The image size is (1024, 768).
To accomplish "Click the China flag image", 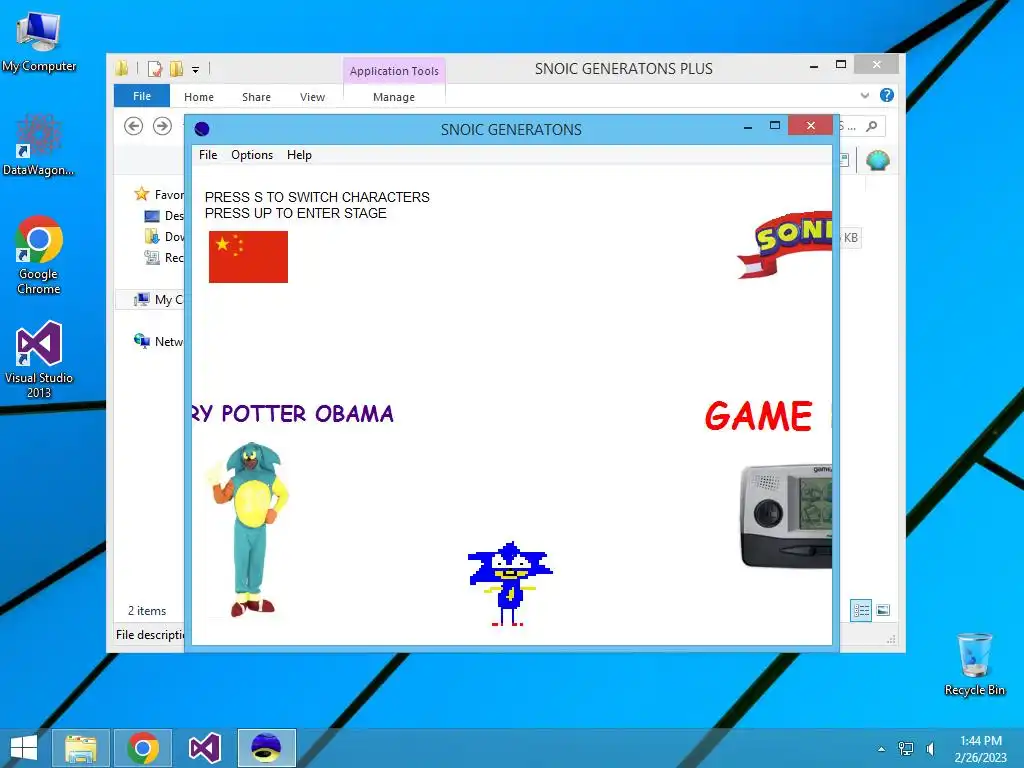I will coord(248,257).
